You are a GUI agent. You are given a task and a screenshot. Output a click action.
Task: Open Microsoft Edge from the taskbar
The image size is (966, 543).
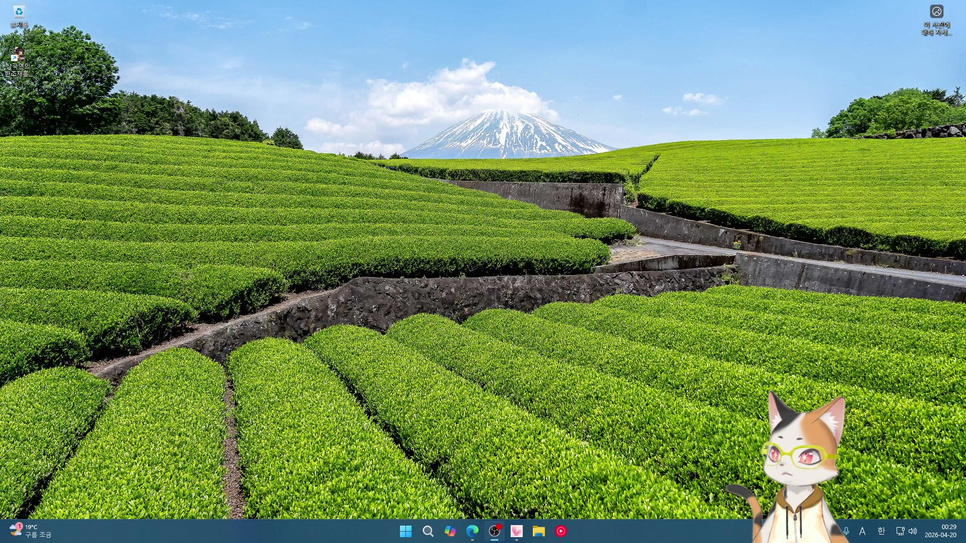[x=472, y=531]
